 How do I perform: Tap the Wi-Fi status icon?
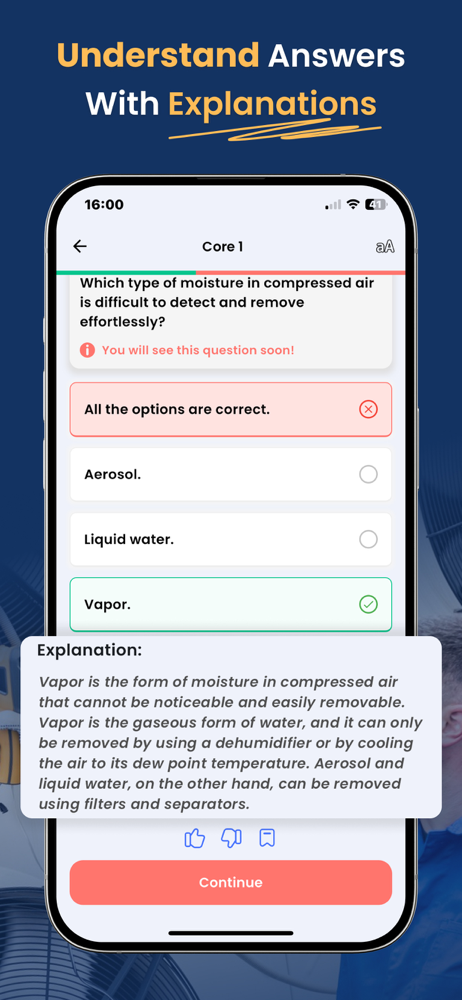click(x=352, y=205)
